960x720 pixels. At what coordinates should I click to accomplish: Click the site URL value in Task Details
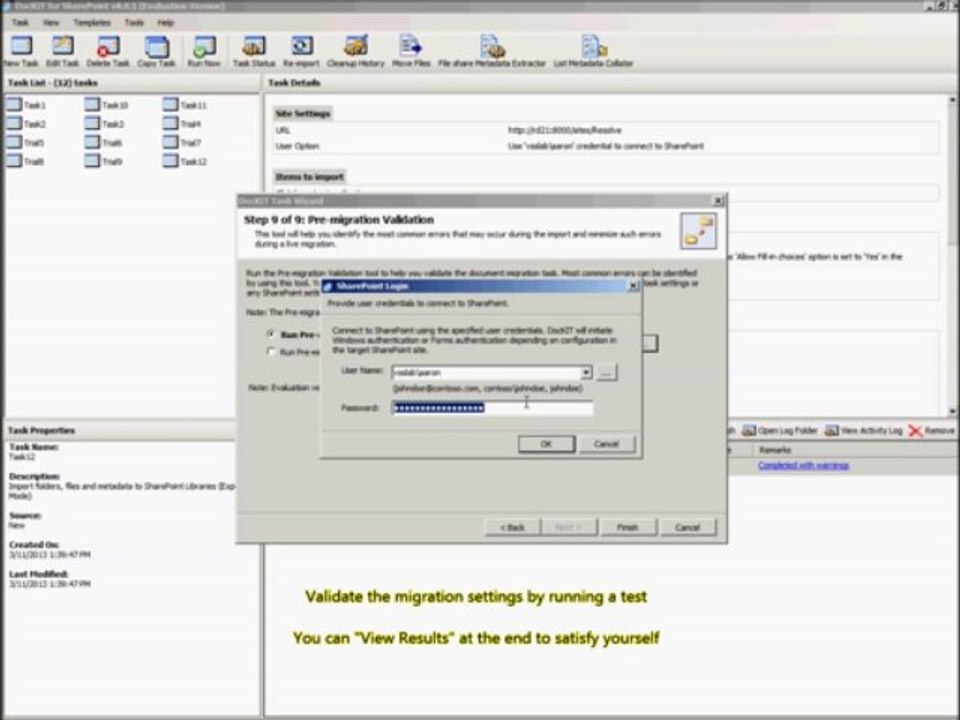[564, 130]
